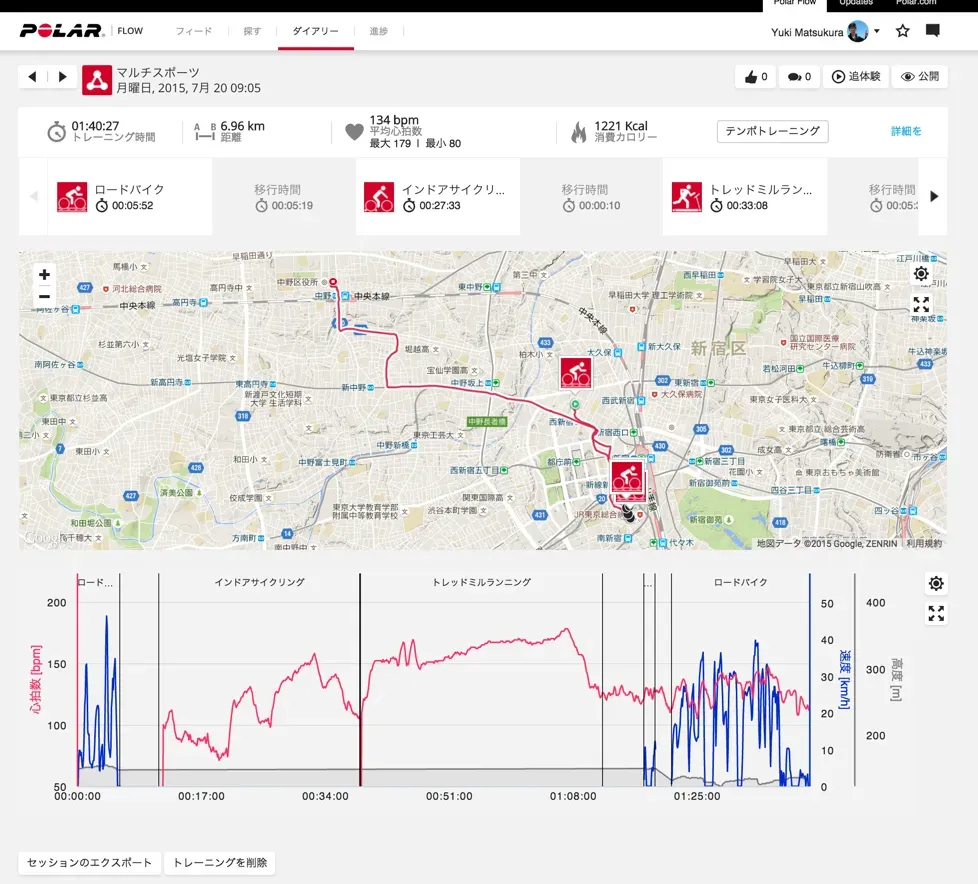Expand the map to fullscreen

point(921,304)
